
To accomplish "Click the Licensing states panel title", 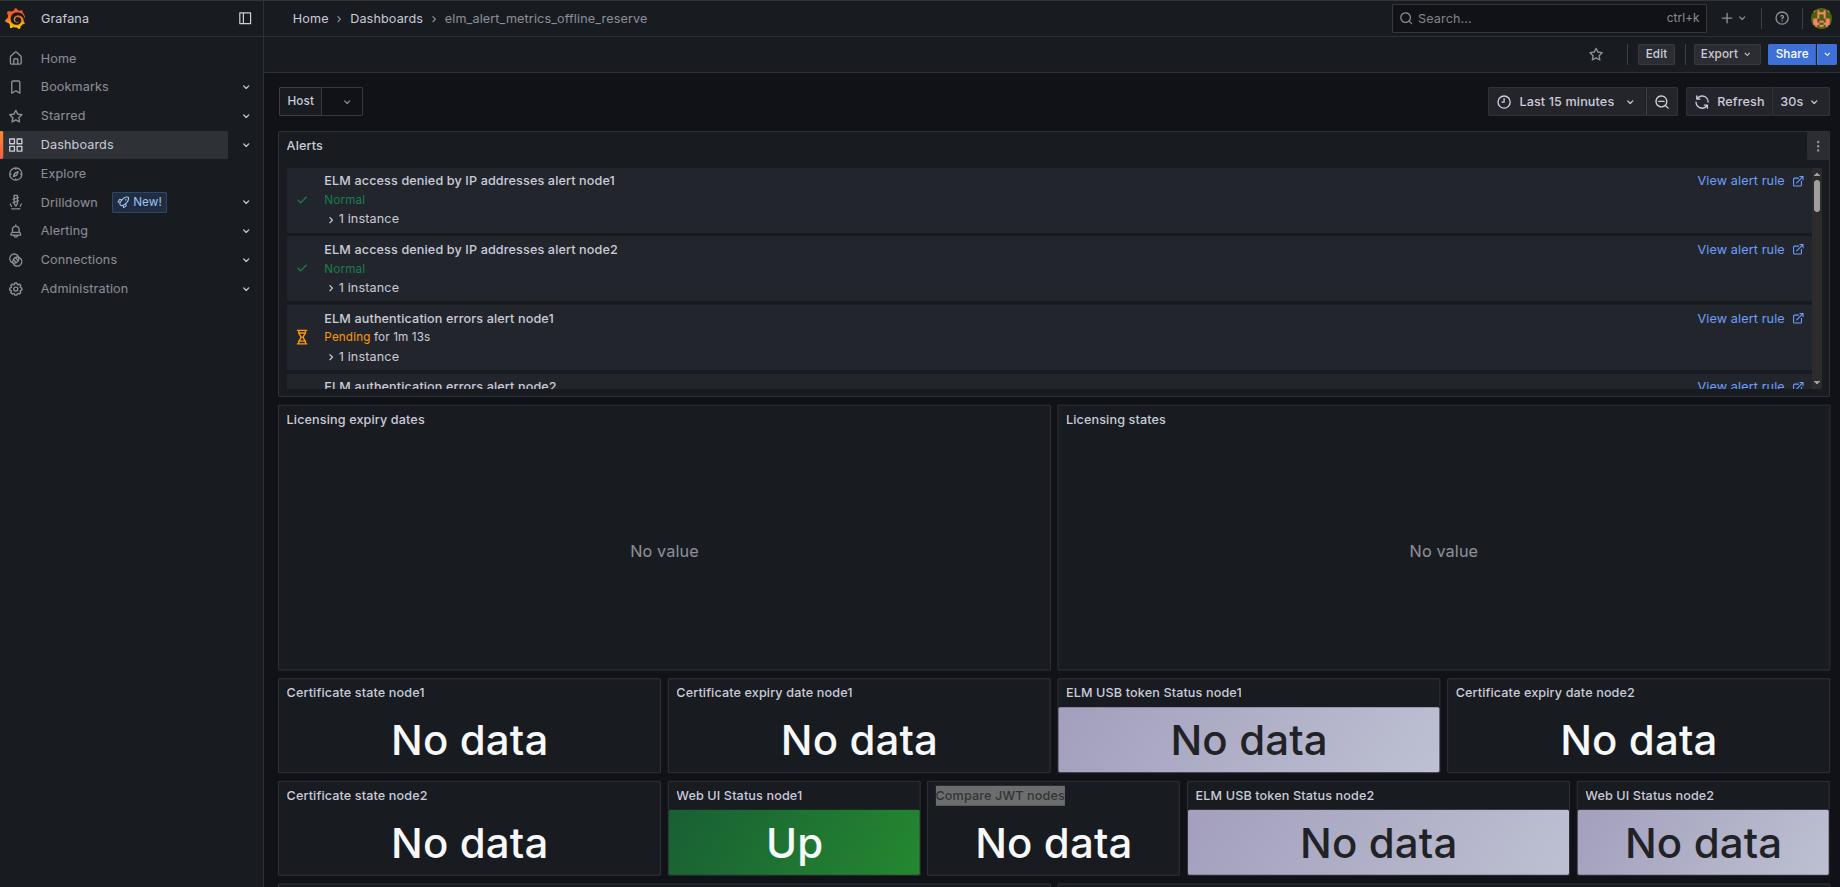I will pyautogui.click(x=1116, y=420).
